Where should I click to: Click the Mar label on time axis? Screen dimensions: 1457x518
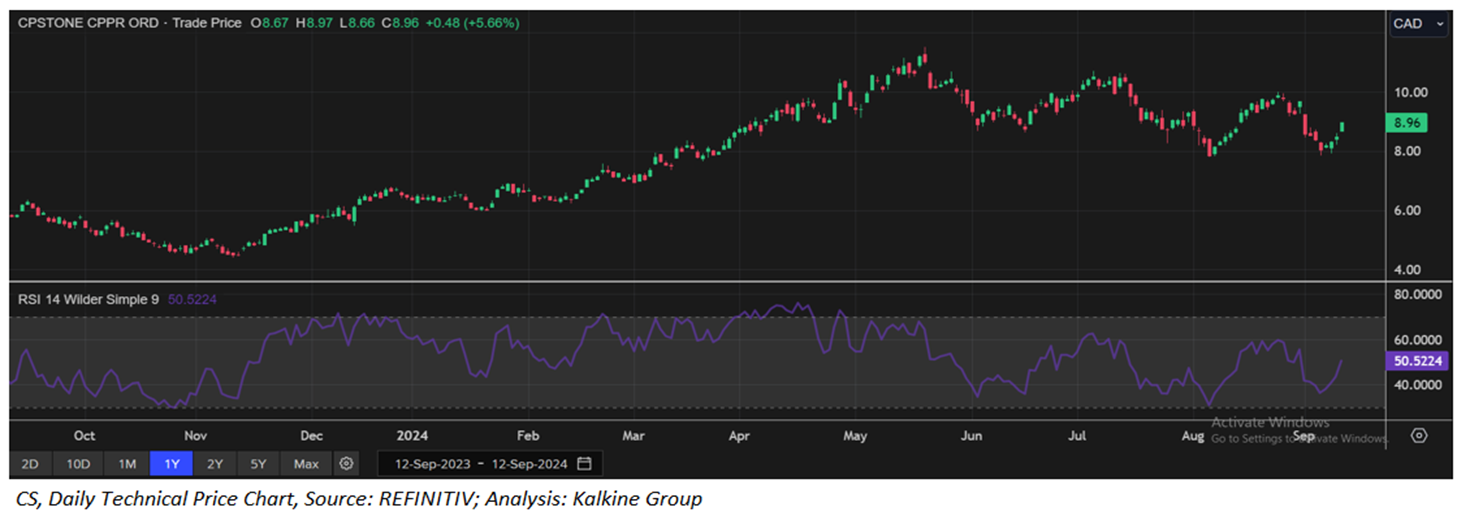pos(633,436)
